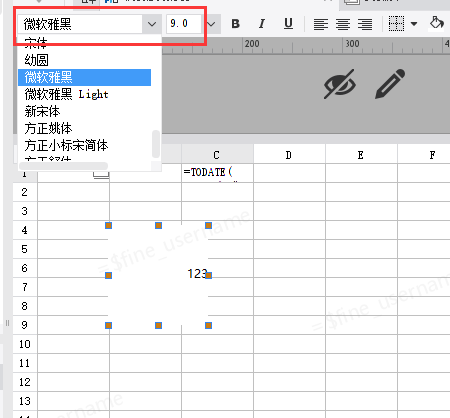Click top-middle resize handle of floating element
This screenshot has height=418, width=450.
[158, 226]
